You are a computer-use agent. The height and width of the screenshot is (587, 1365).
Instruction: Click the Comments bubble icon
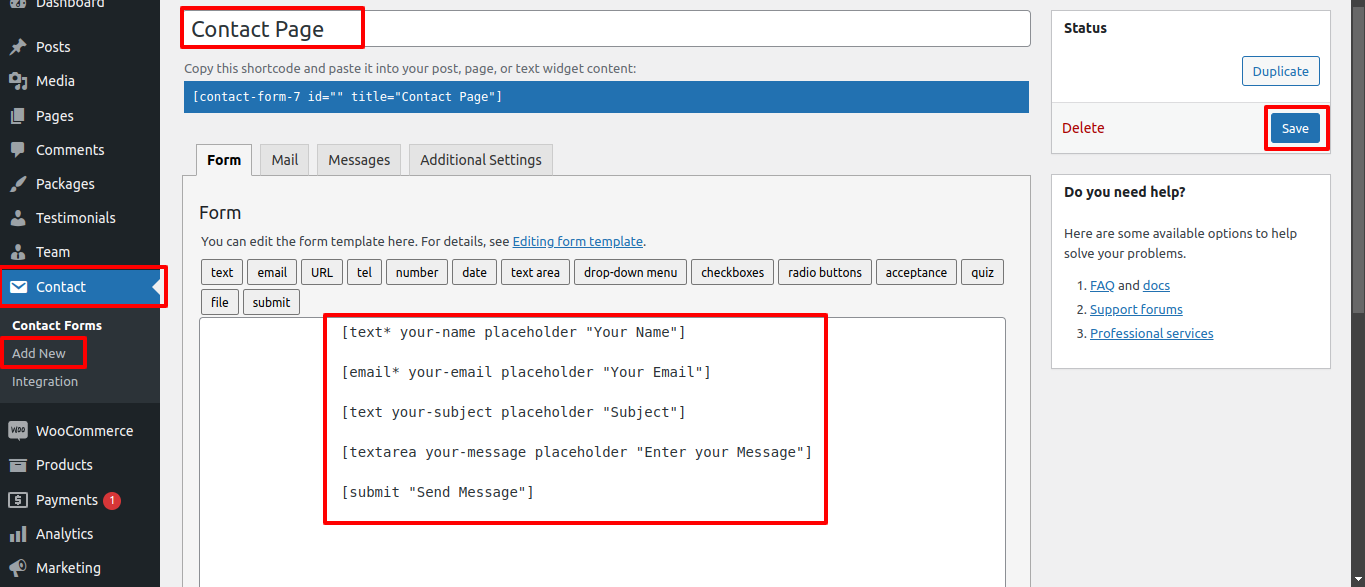click(17, 150)
